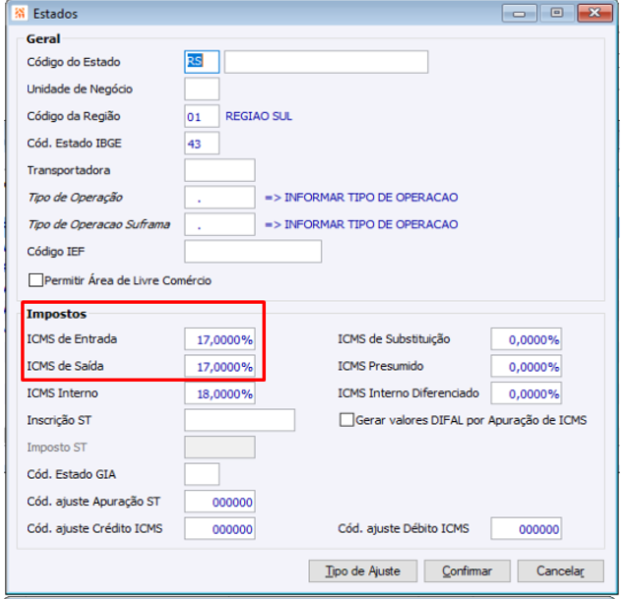Image resolution: width=621 pixels, height=599 pixels.
Task: Focus the Código do Estado field with RS
Action: point(202,61)
